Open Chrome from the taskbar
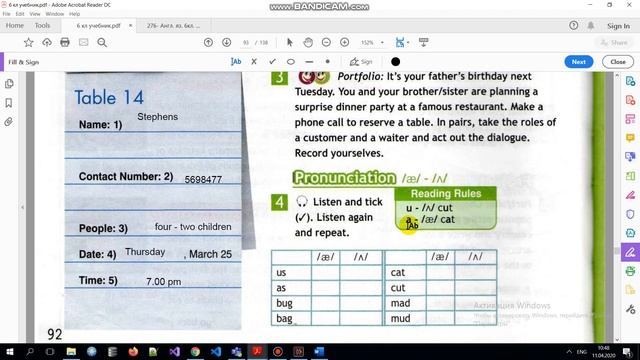The height and width of the screenshot is (360, 640). [x=195, y=351]
